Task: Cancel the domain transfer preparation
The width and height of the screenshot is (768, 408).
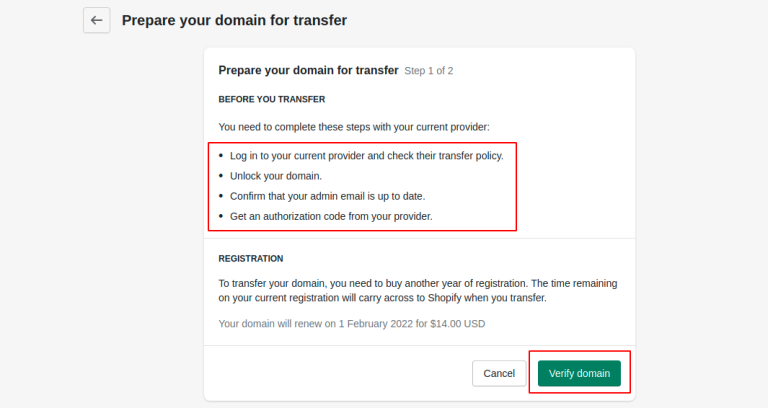Action: pos(499,373)
